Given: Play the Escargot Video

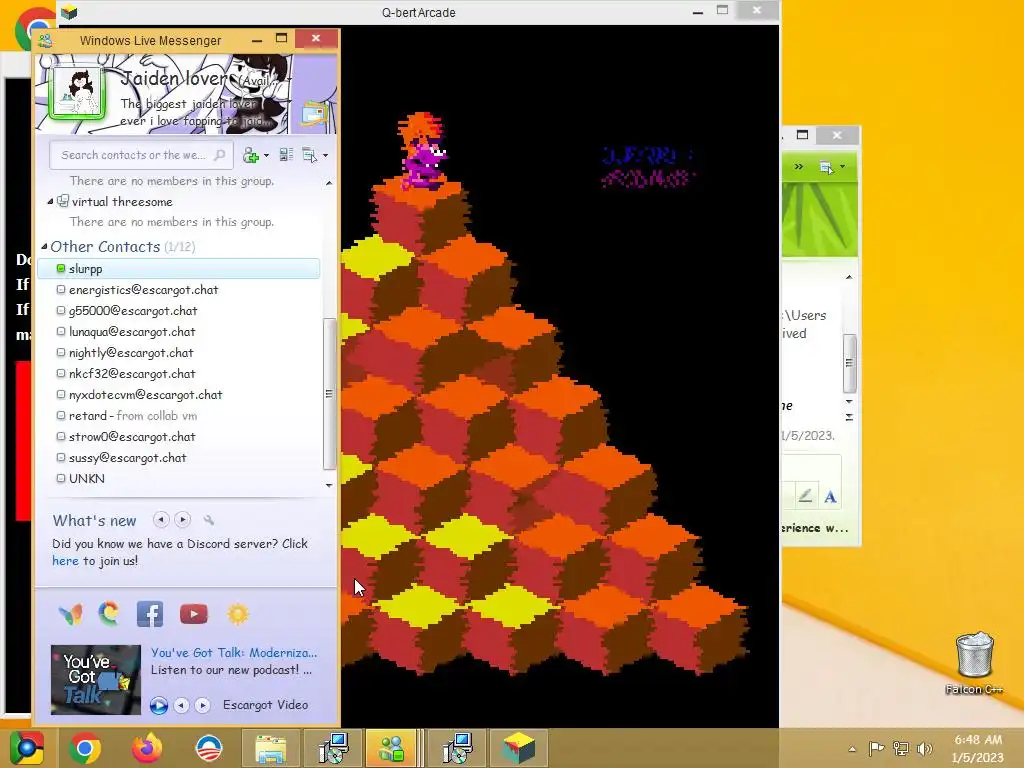Looking at the screenshot, I should tap(159, 705).
